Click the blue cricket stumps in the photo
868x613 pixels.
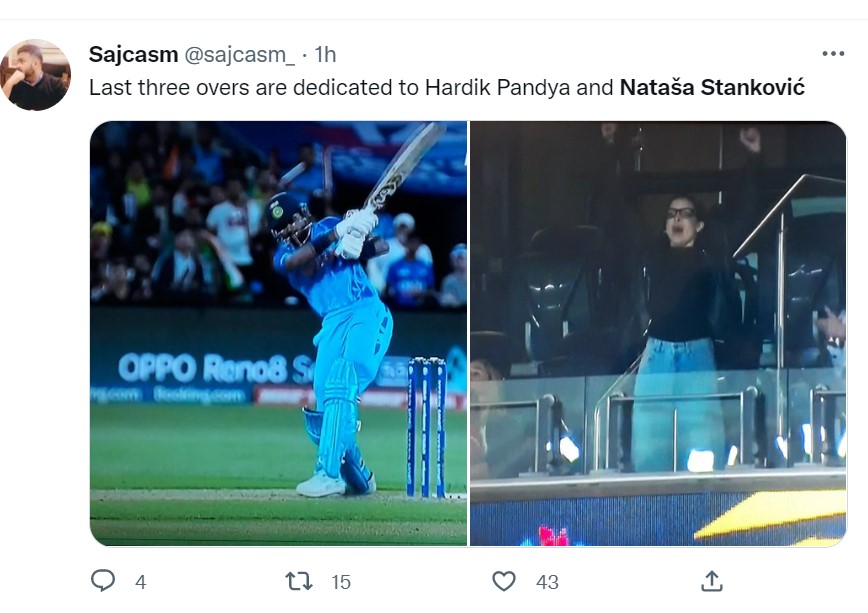[x=425, y=425]
